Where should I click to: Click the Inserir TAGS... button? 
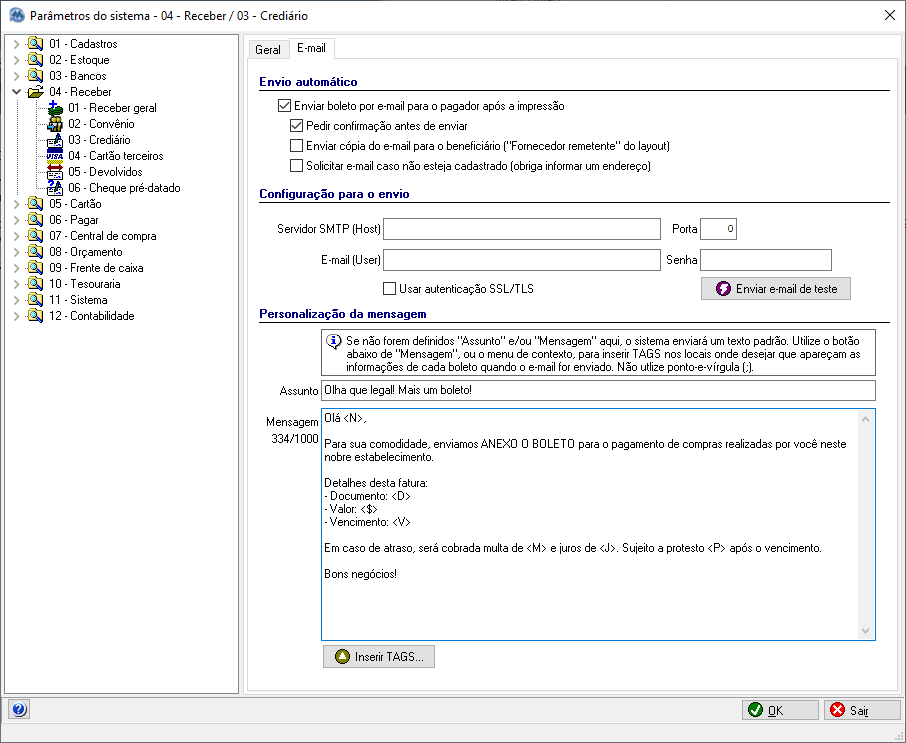[x=378, y=656]
